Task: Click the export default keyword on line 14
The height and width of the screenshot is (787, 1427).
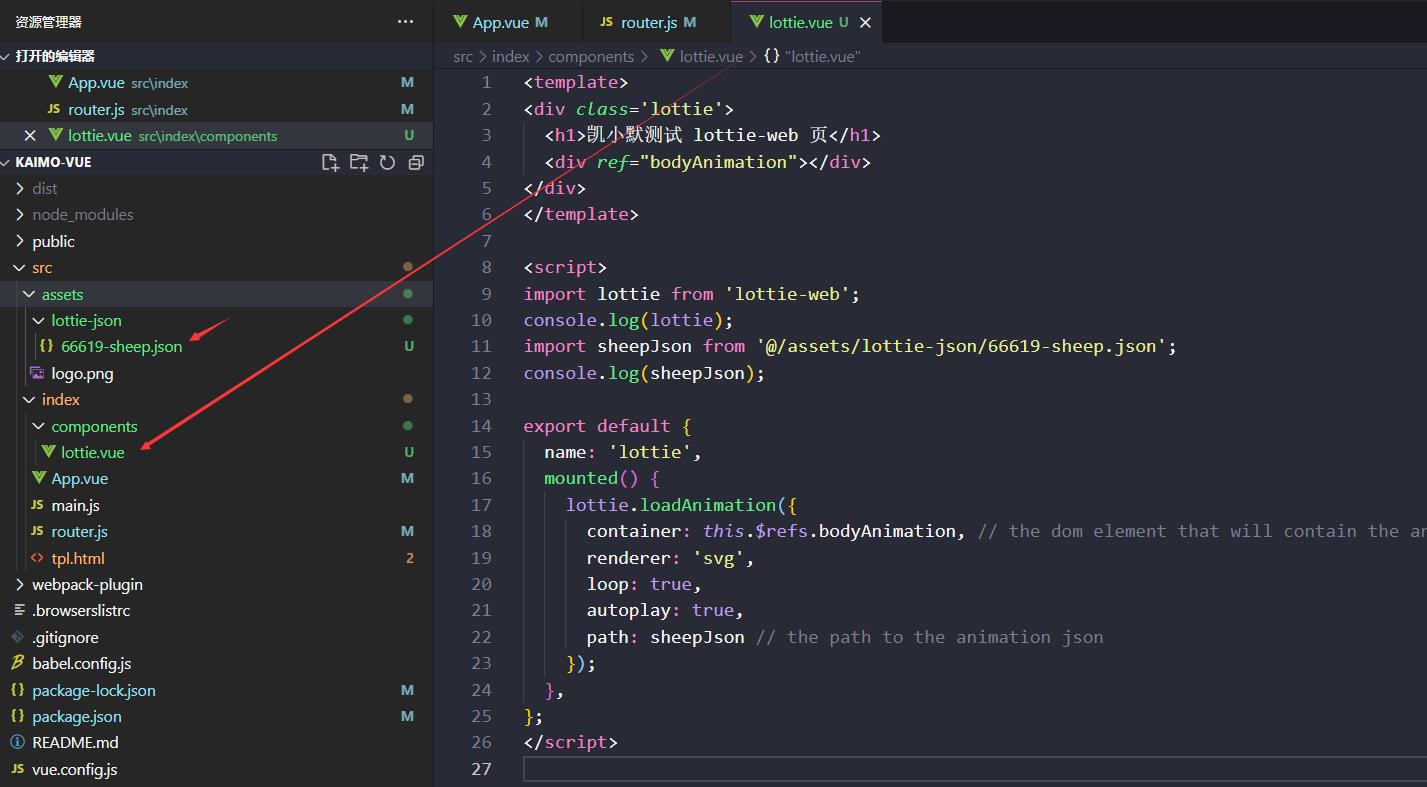Action: coord(597,426)
